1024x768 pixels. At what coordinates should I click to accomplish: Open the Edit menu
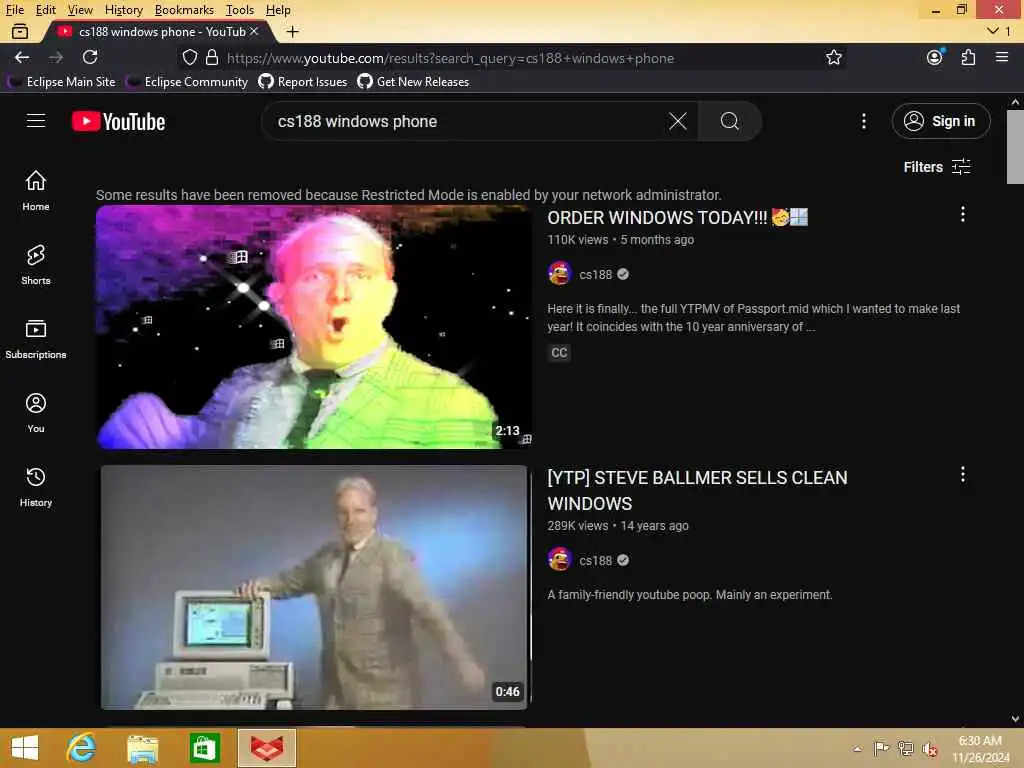45,10
